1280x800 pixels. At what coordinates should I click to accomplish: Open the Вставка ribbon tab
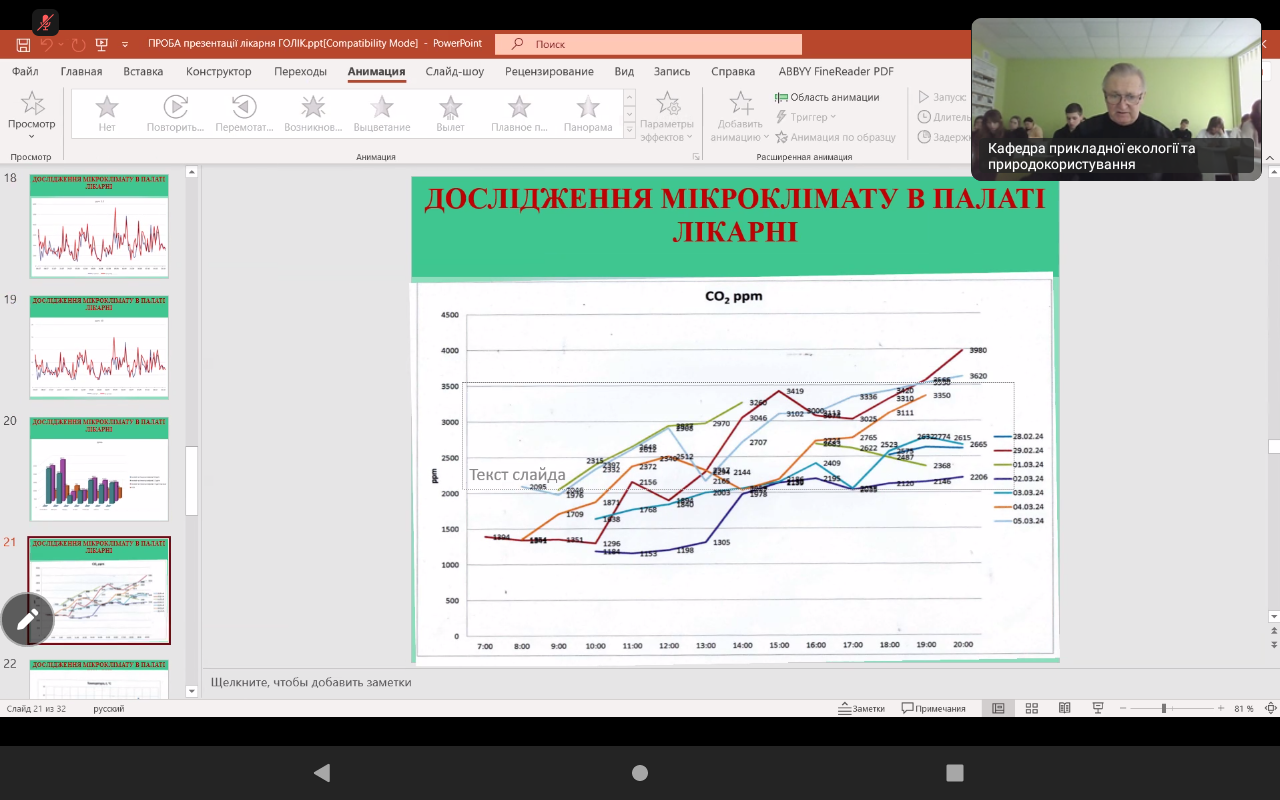tap(143, 71)
